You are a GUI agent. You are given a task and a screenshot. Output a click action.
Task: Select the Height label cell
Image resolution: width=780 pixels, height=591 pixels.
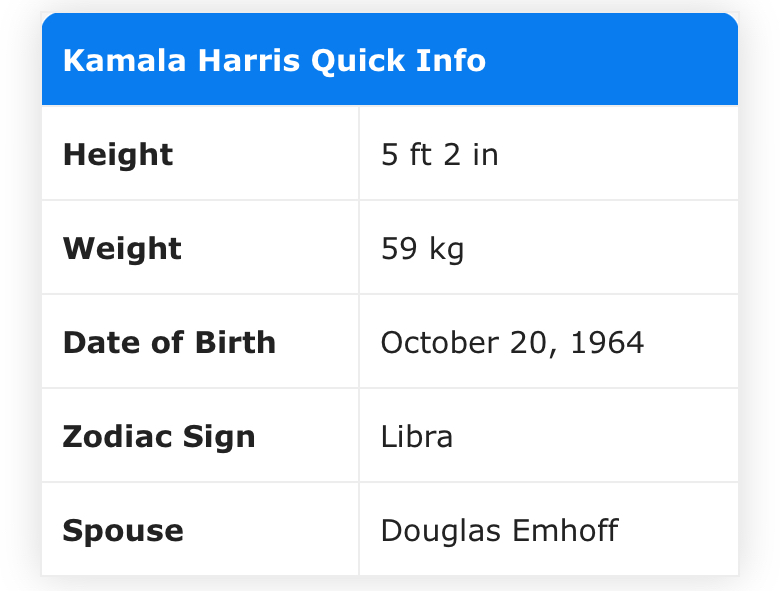[200, 153]
